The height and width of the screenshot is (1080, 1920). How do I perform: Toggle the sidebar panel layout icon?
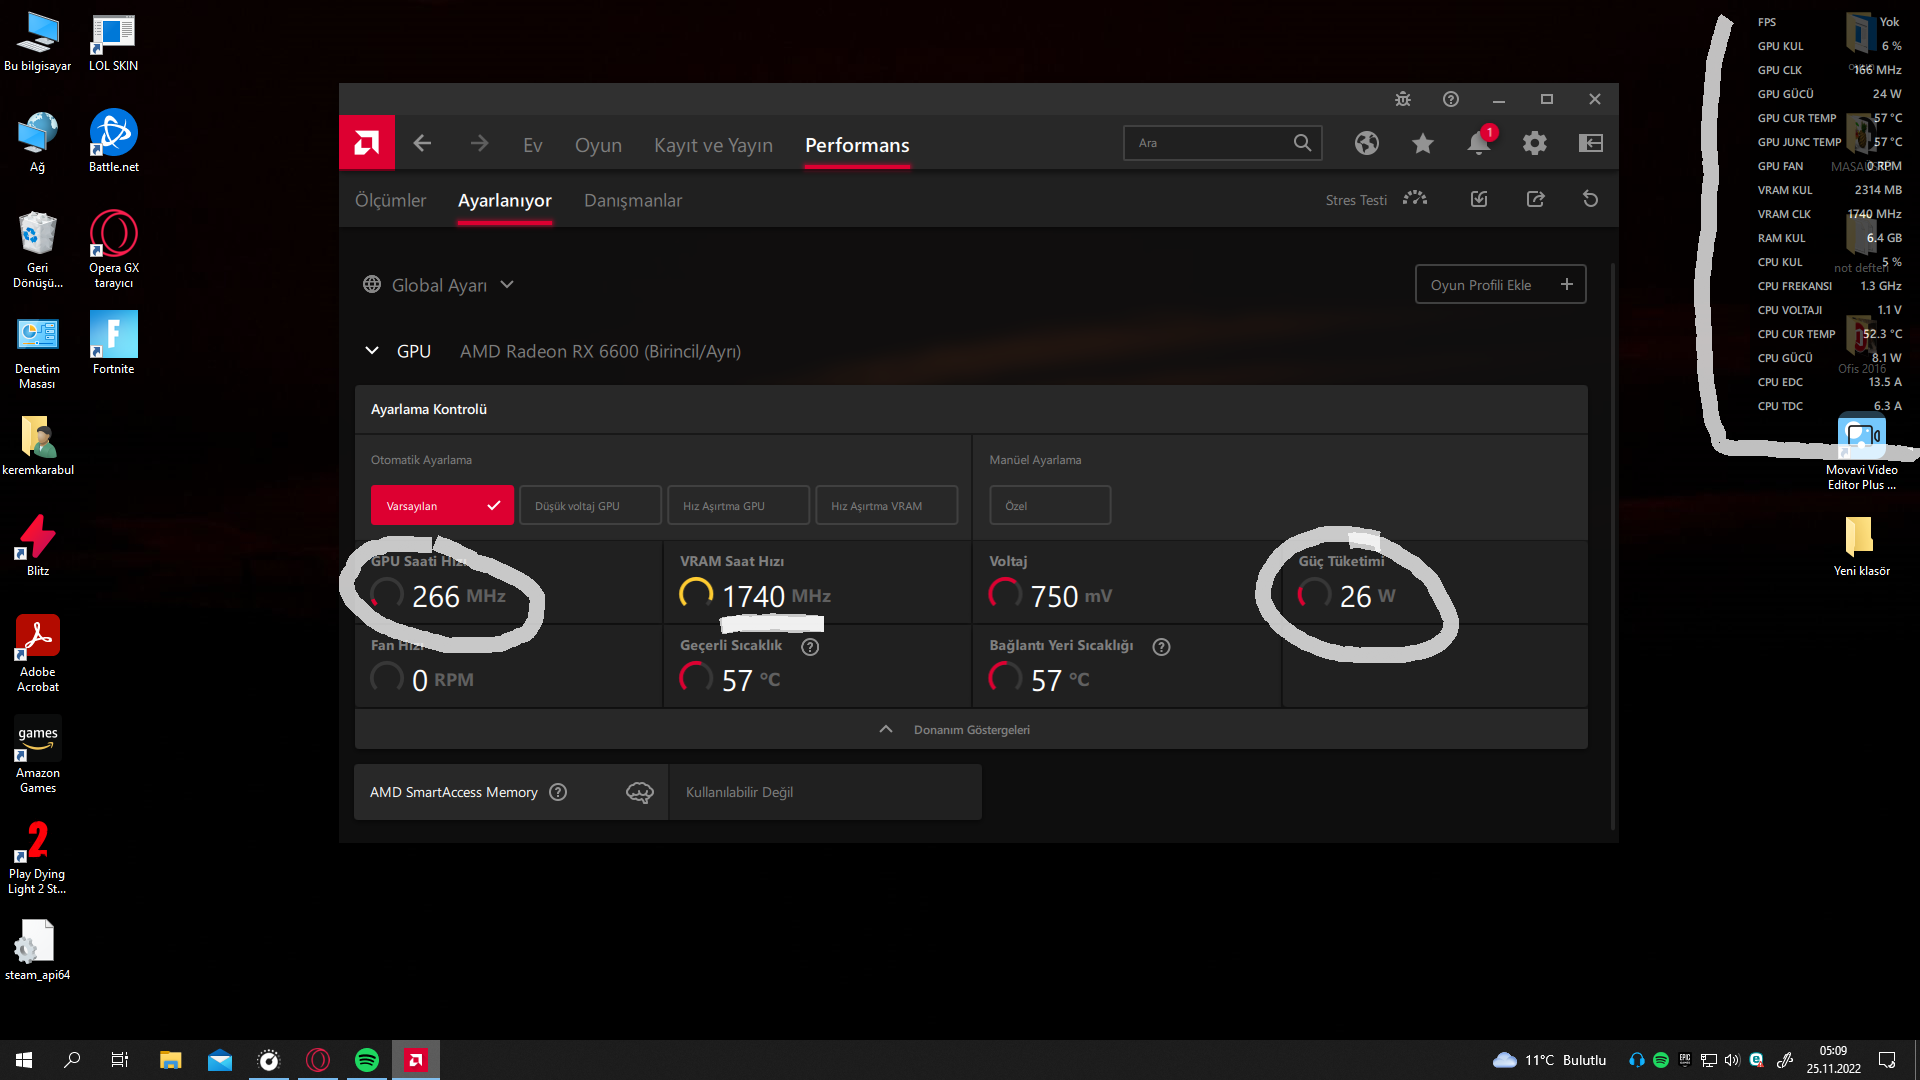(1590, 143)
